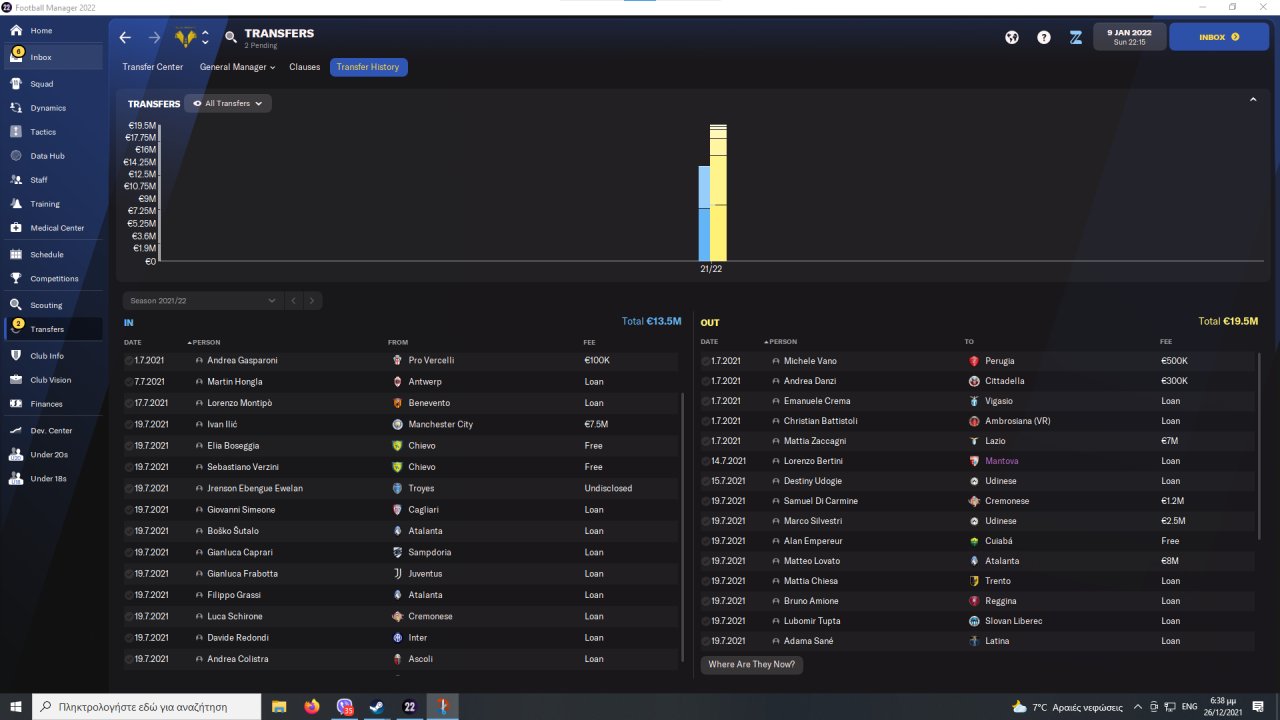Click the Where Are They Now? button
Viewport: 1280px width, 720px height.
pos(752,664)
